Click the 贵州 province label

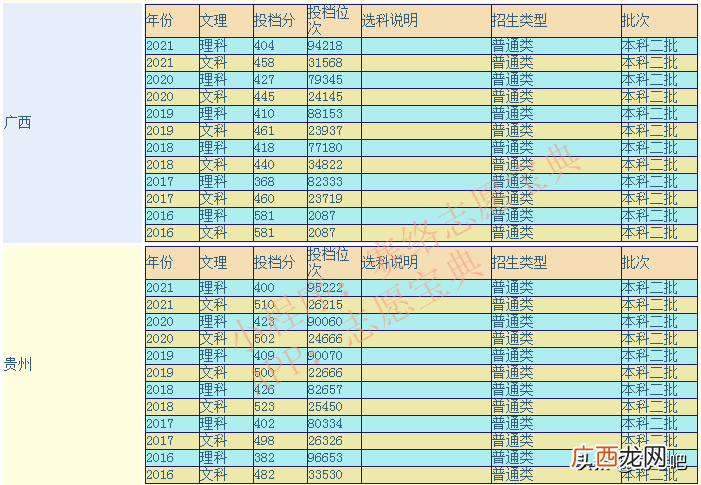17,364
